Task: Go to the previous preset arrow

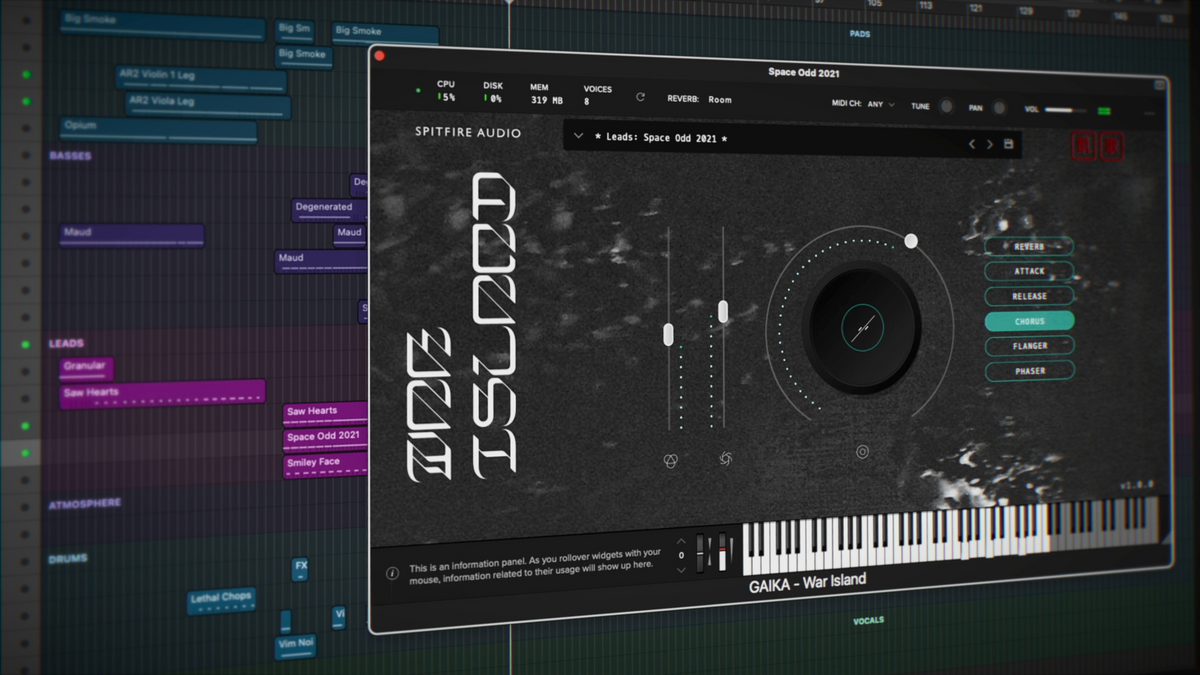Action: pyautogui.click(x=971, y=145)
